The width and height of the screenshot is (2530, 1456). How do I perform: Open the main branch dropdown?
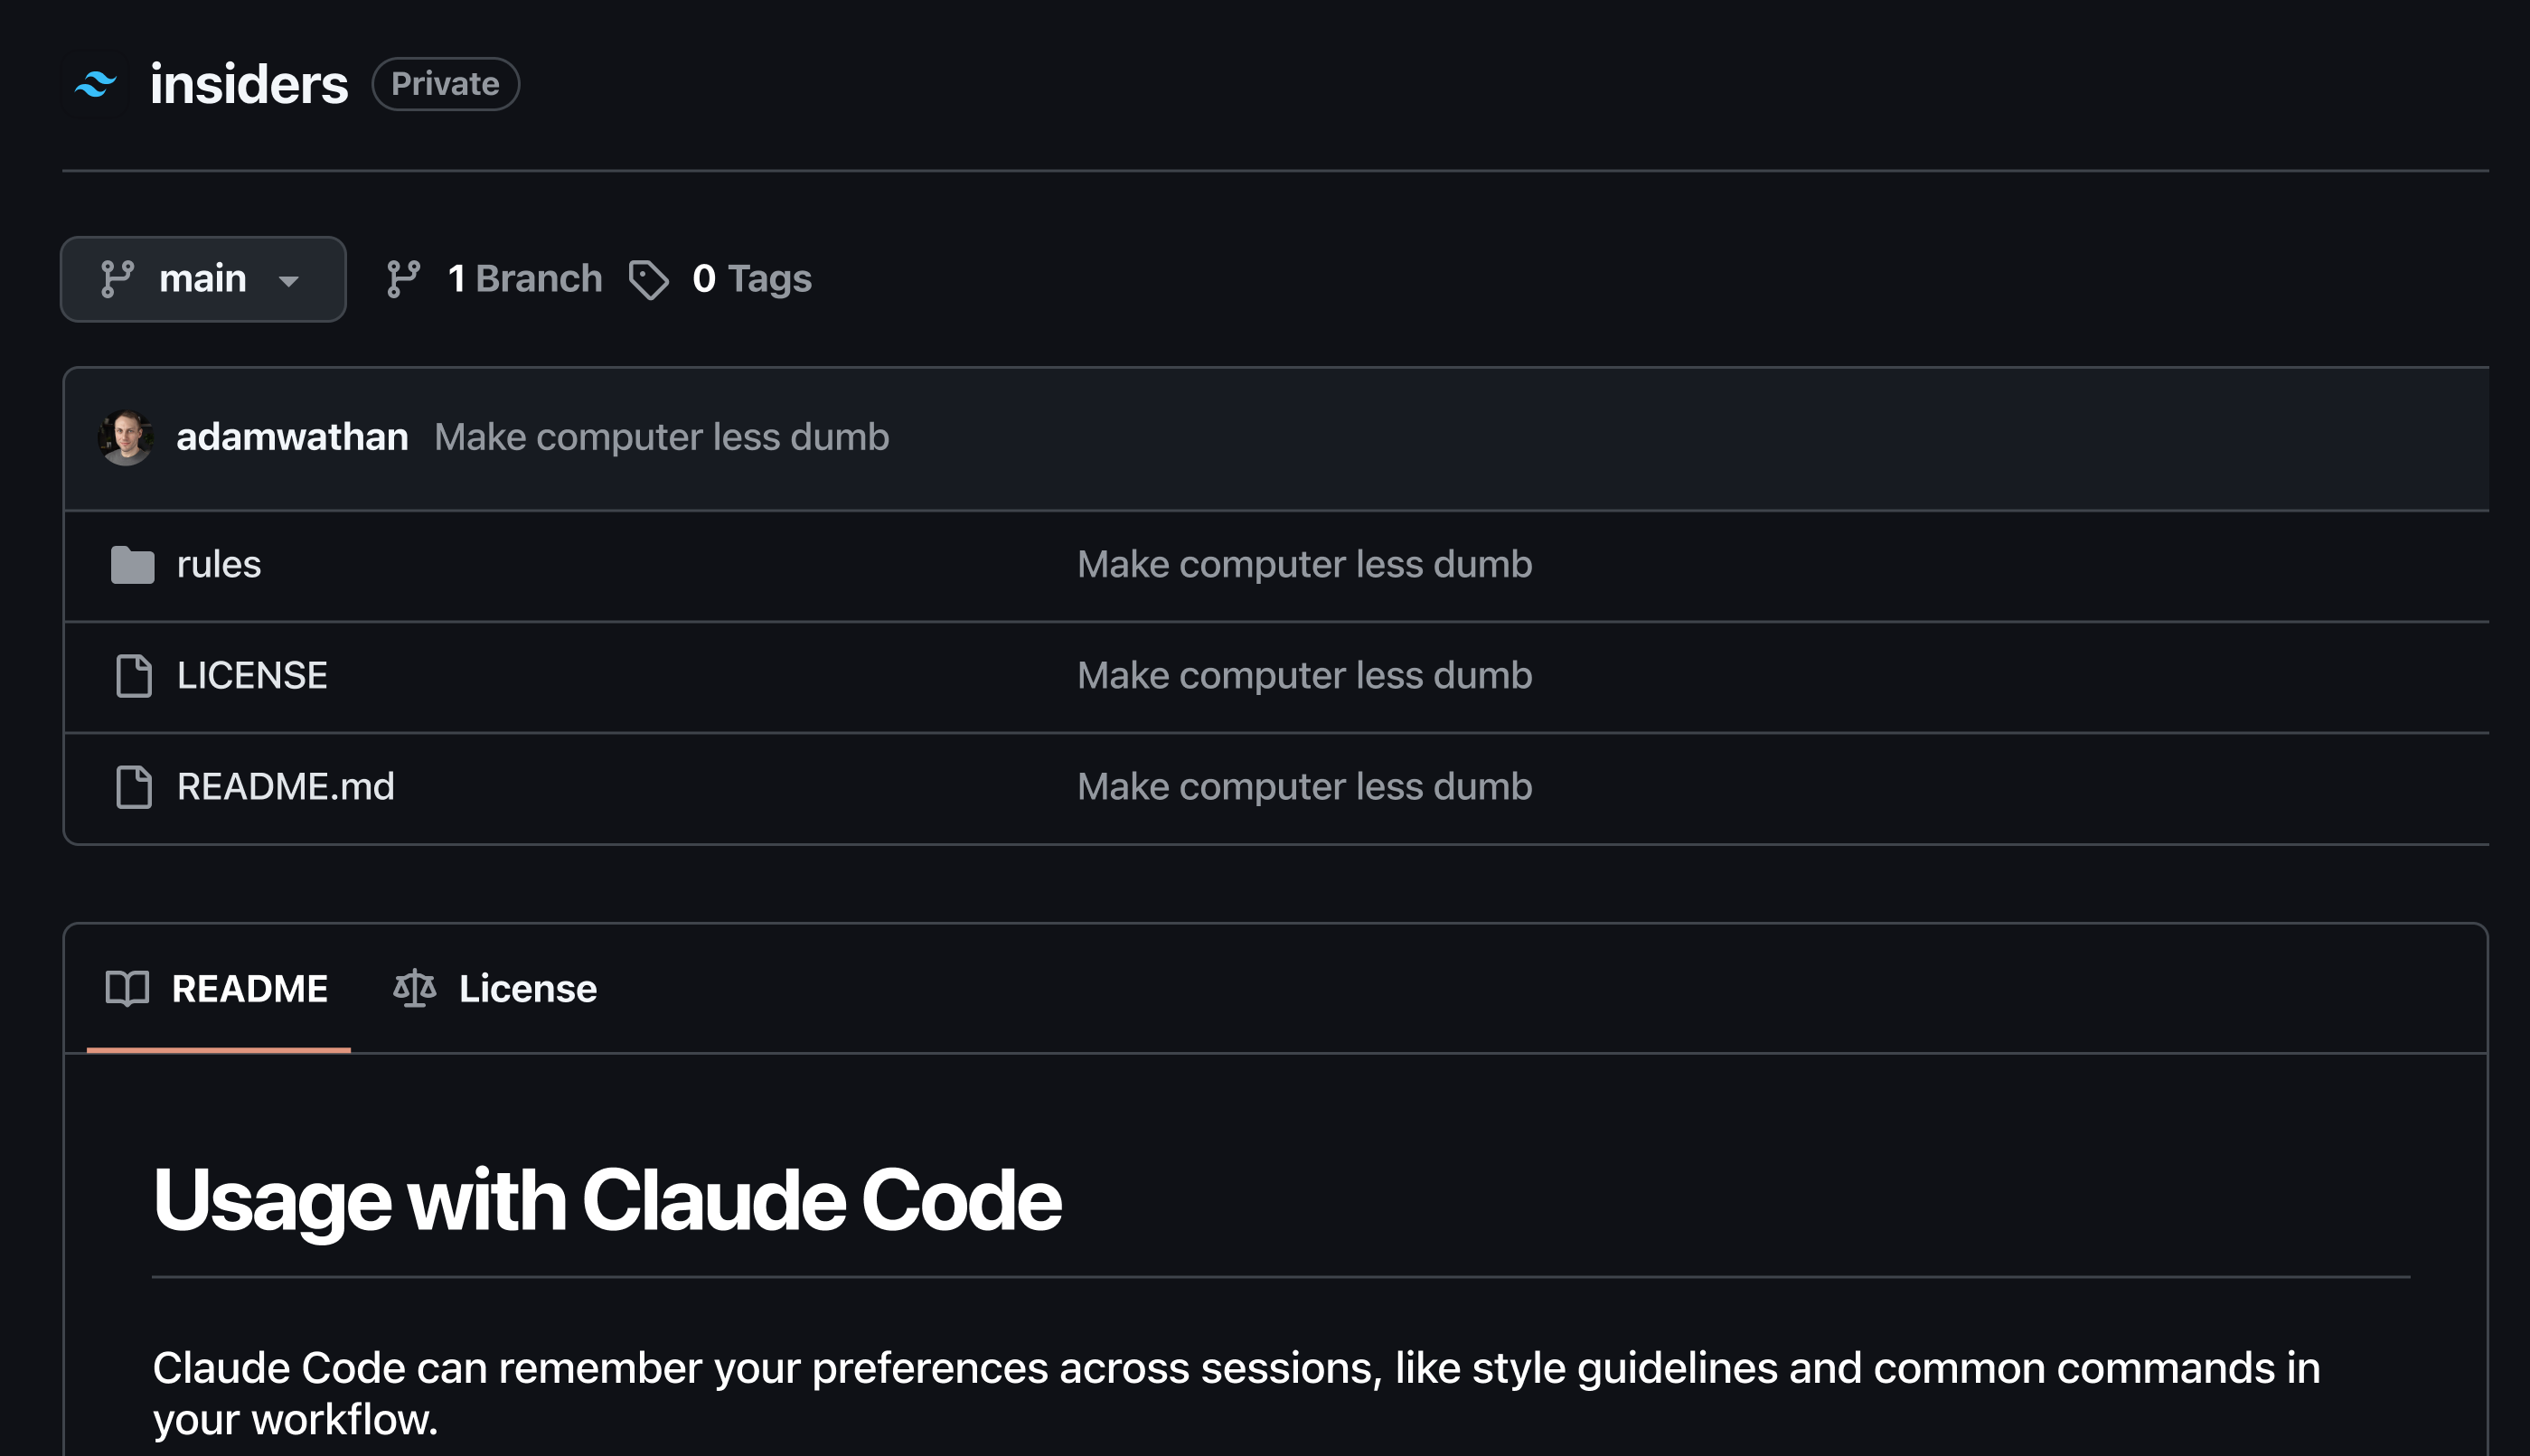202,279
